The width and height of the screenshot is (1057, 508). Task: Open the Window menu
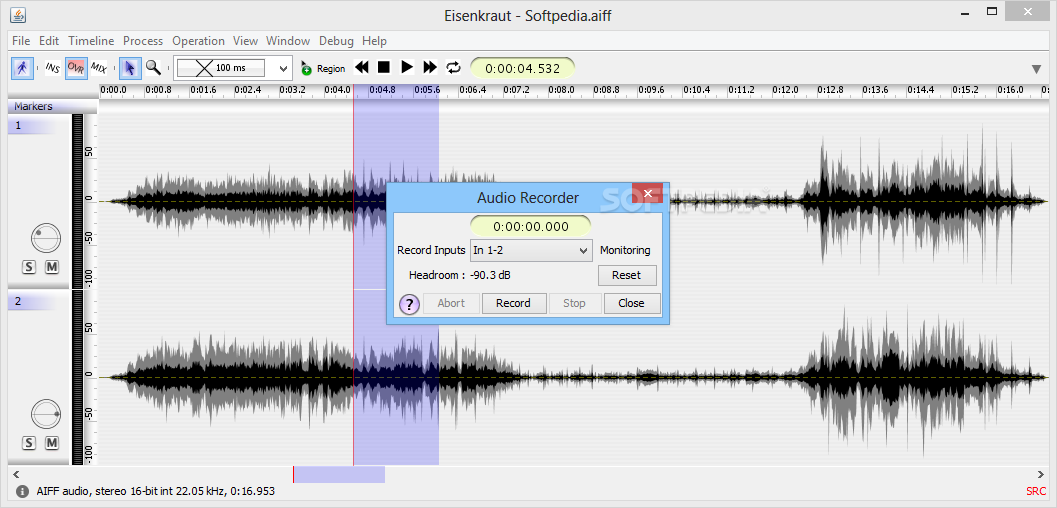[x=288, y=41]
